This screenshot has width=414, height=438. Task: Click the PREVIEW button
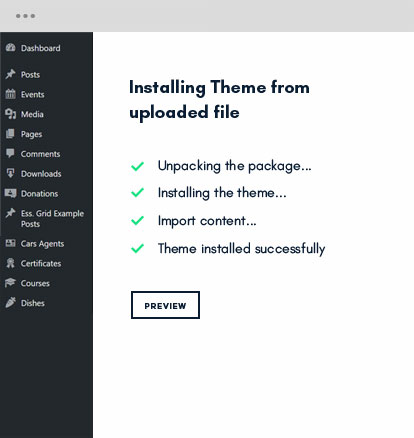(165, 305)
